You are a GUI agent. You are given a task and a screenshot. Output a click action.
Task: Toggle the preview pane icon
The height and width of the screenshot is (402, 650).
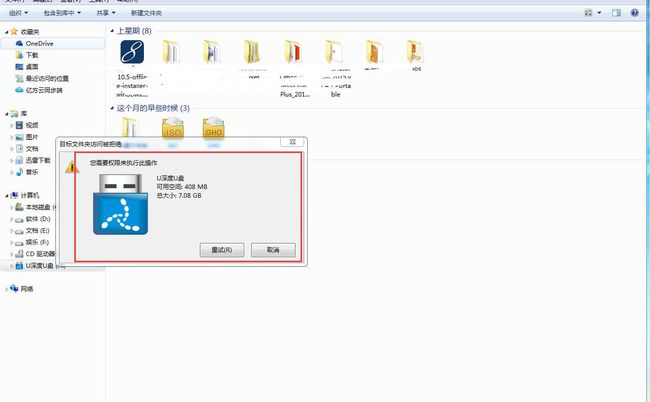coord(616,13)
